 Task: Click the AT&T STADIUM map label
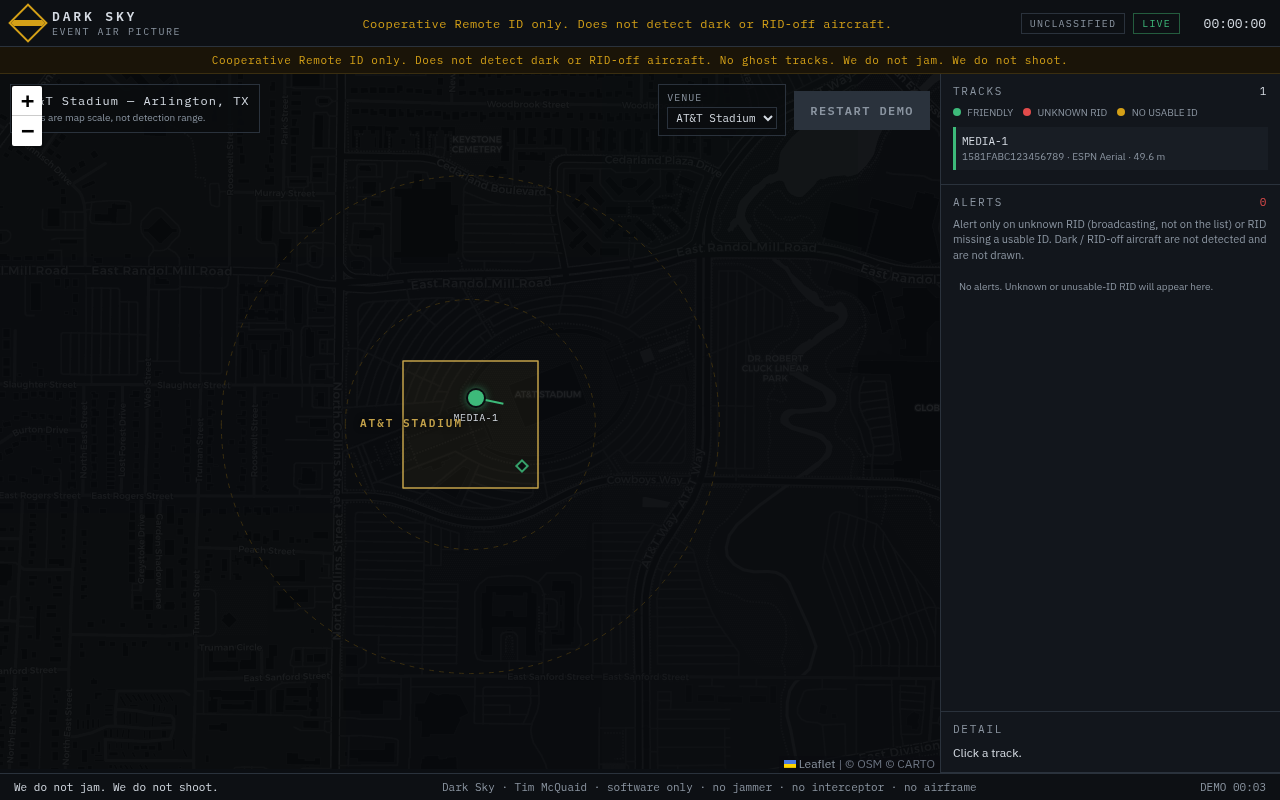coord(411,424)
